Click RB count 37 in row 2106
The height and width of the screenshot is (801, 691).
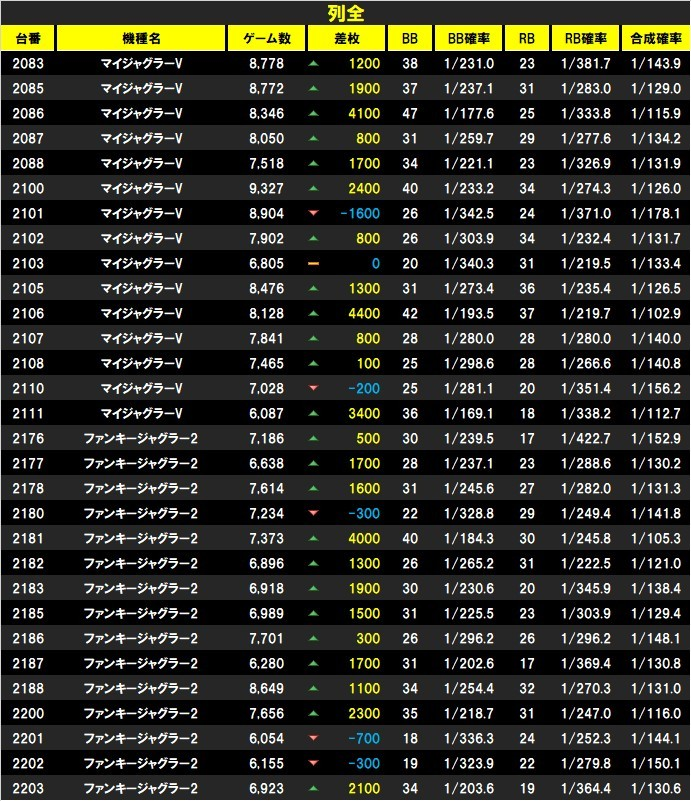pyautogui.click(x=527, y=313)
